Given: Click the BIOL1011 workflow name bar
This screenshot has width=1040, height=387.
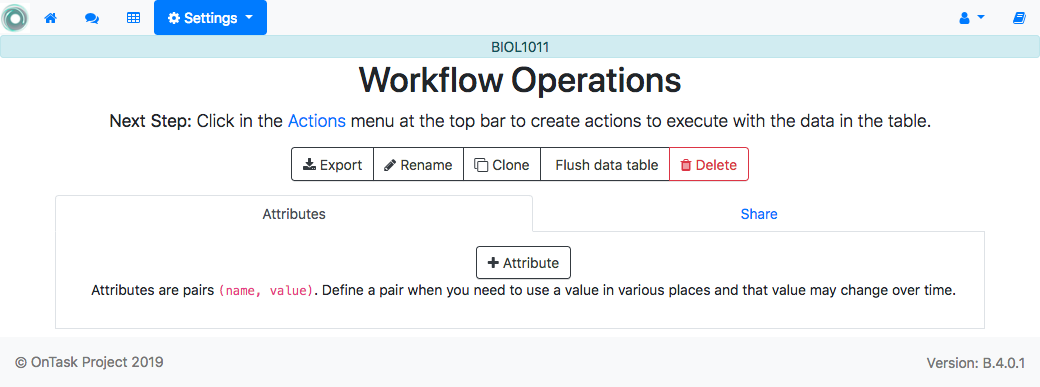Looking at the screenshot, I should tap(520, 47).
